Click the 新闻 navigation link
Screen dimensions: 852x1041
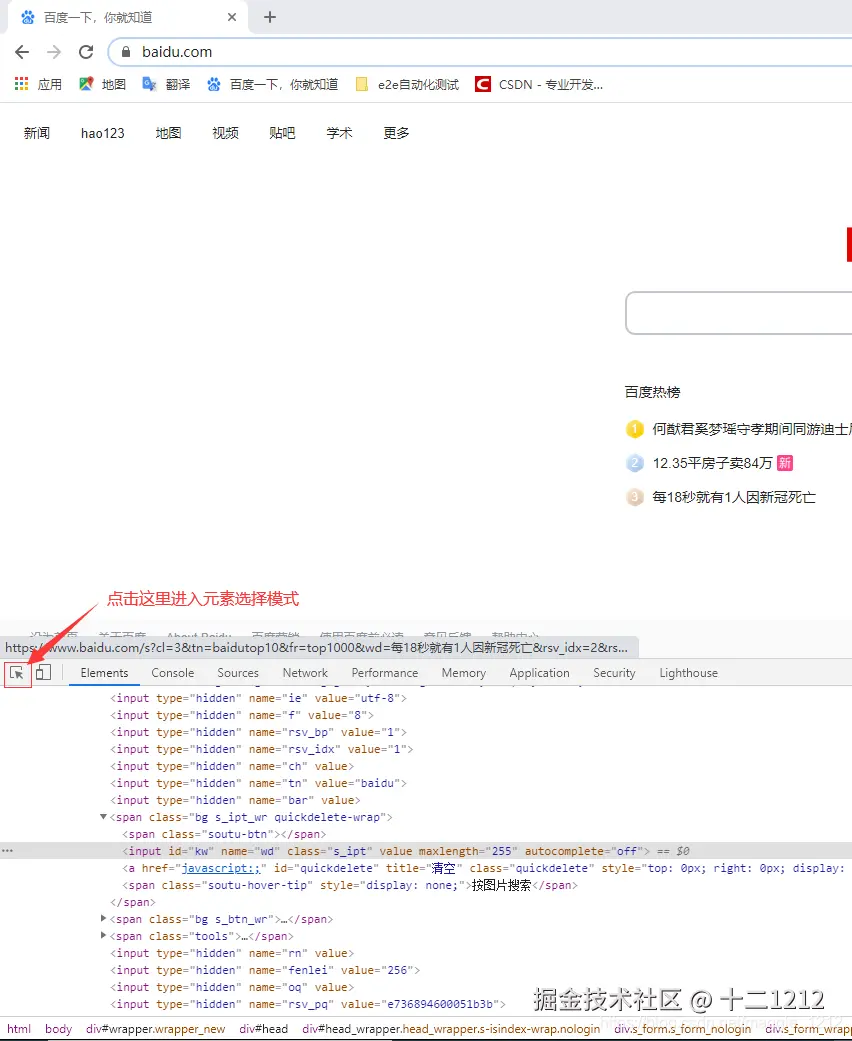(x=37, y=133)
